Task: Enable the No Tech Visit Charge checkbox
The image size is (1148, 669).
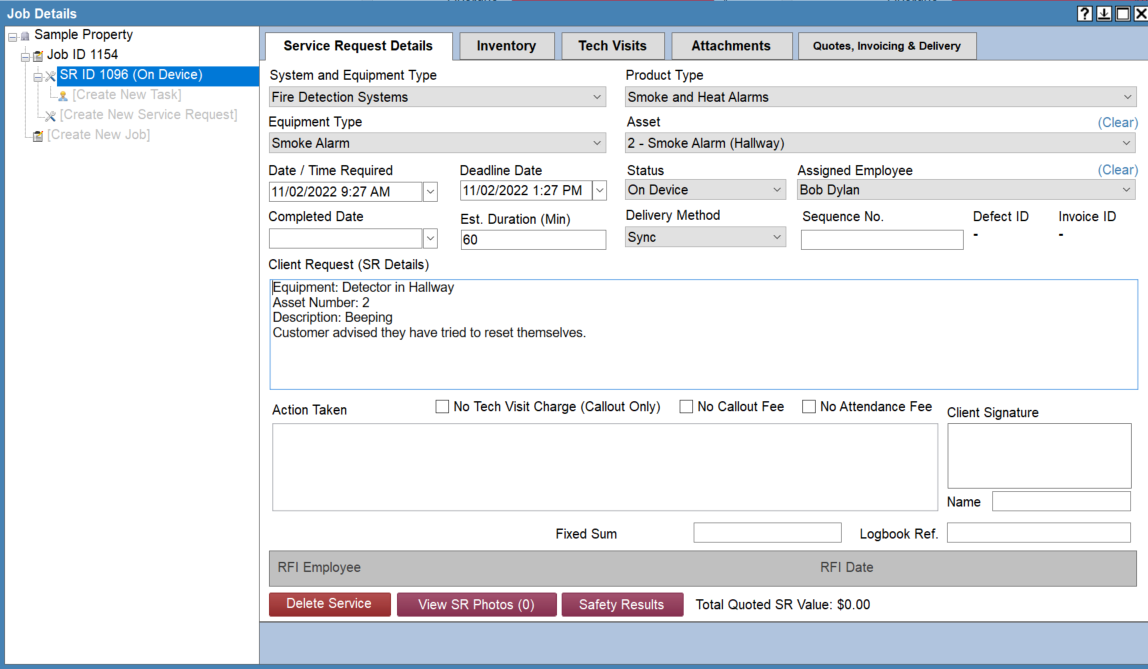Action: tap(442, 406)
